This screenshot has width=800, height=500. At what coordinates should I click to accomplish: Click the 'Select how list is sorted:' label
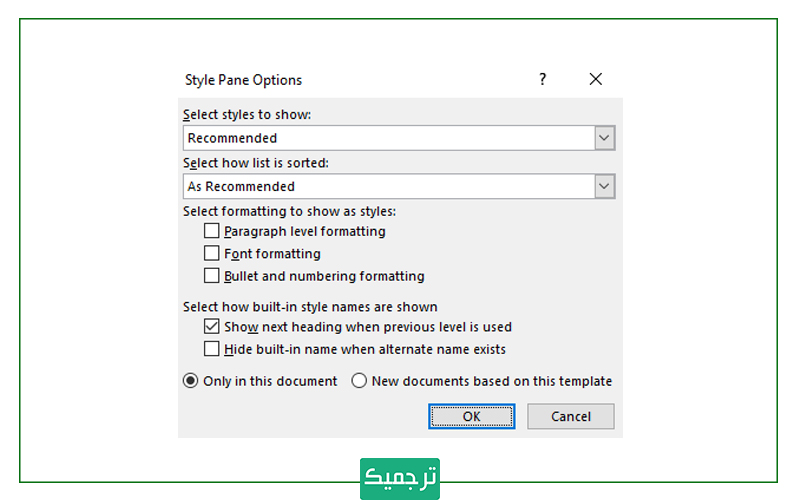tap(255, 163)
